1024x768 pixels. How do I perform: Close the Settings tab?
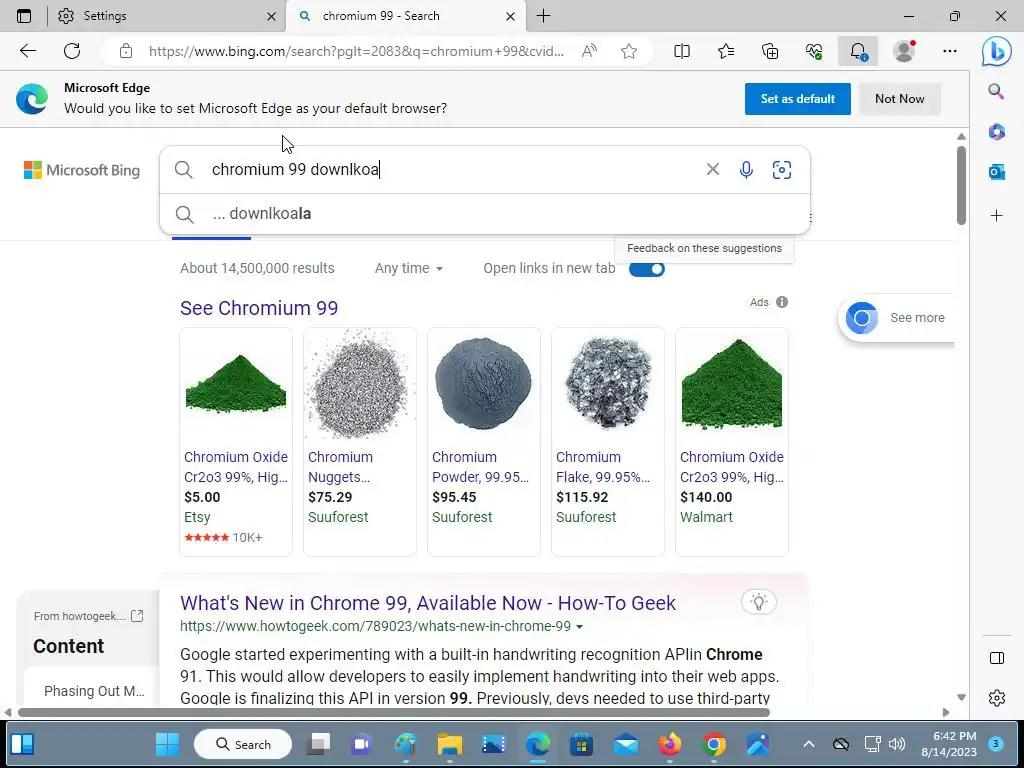tap(272, 16)
